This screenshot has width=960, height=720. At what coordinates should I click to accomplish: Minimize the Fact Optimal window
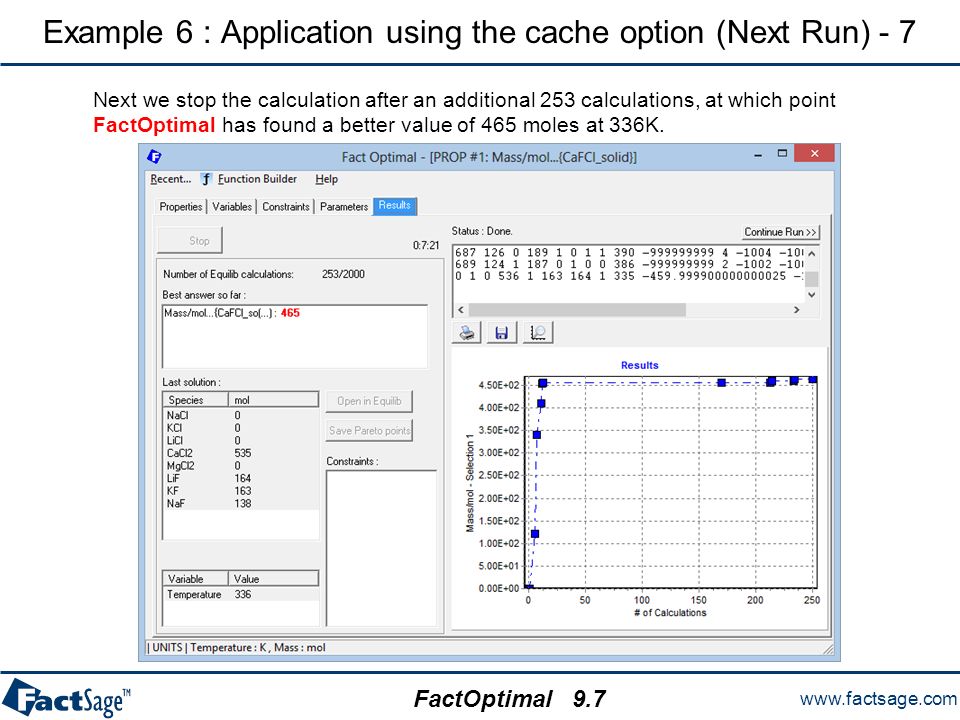pyautogui.click(x=758, y=154)
